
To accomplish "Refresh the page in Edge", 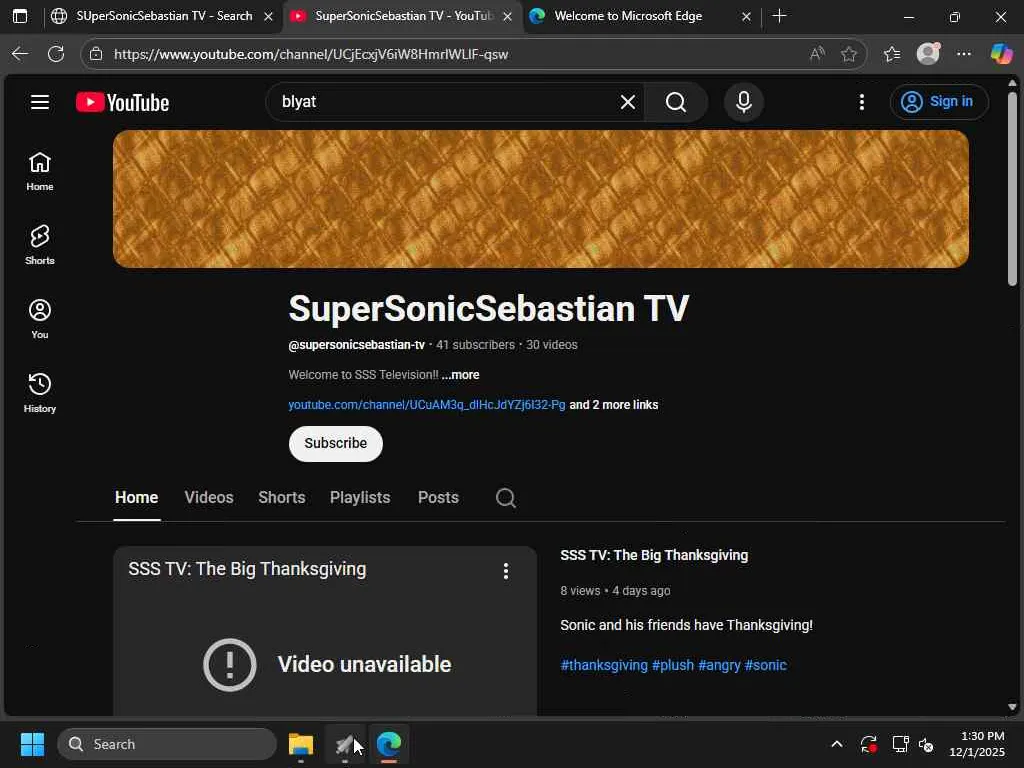I will pos(56,54).
